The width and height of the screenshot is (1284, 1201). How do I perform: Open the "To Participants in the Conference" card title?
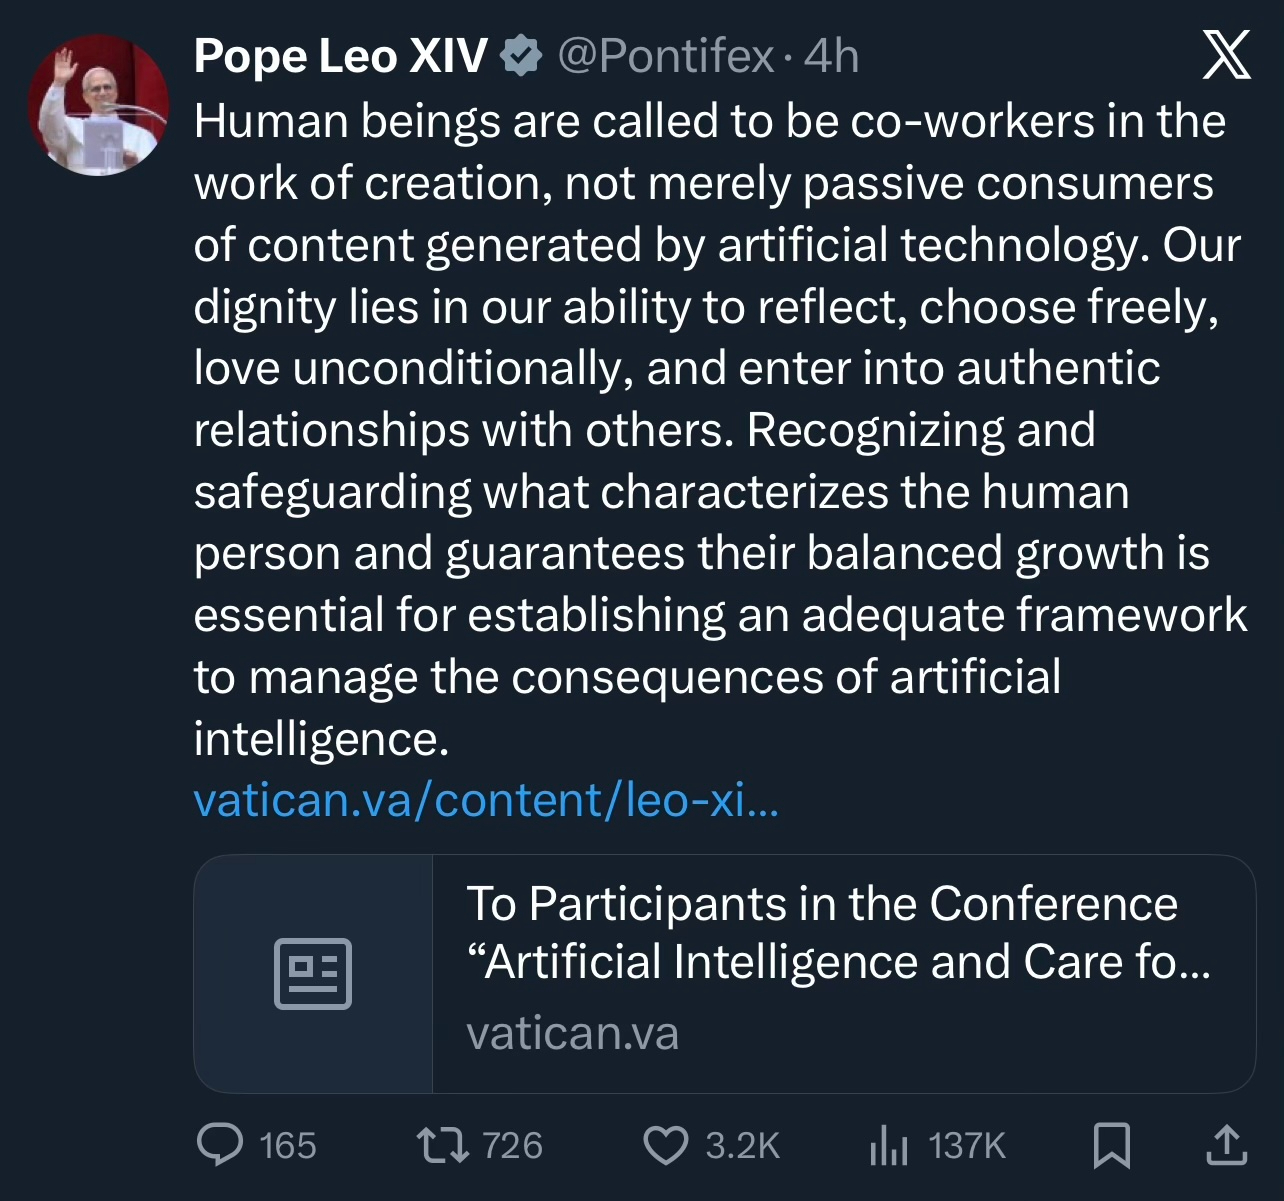point(822,904)
